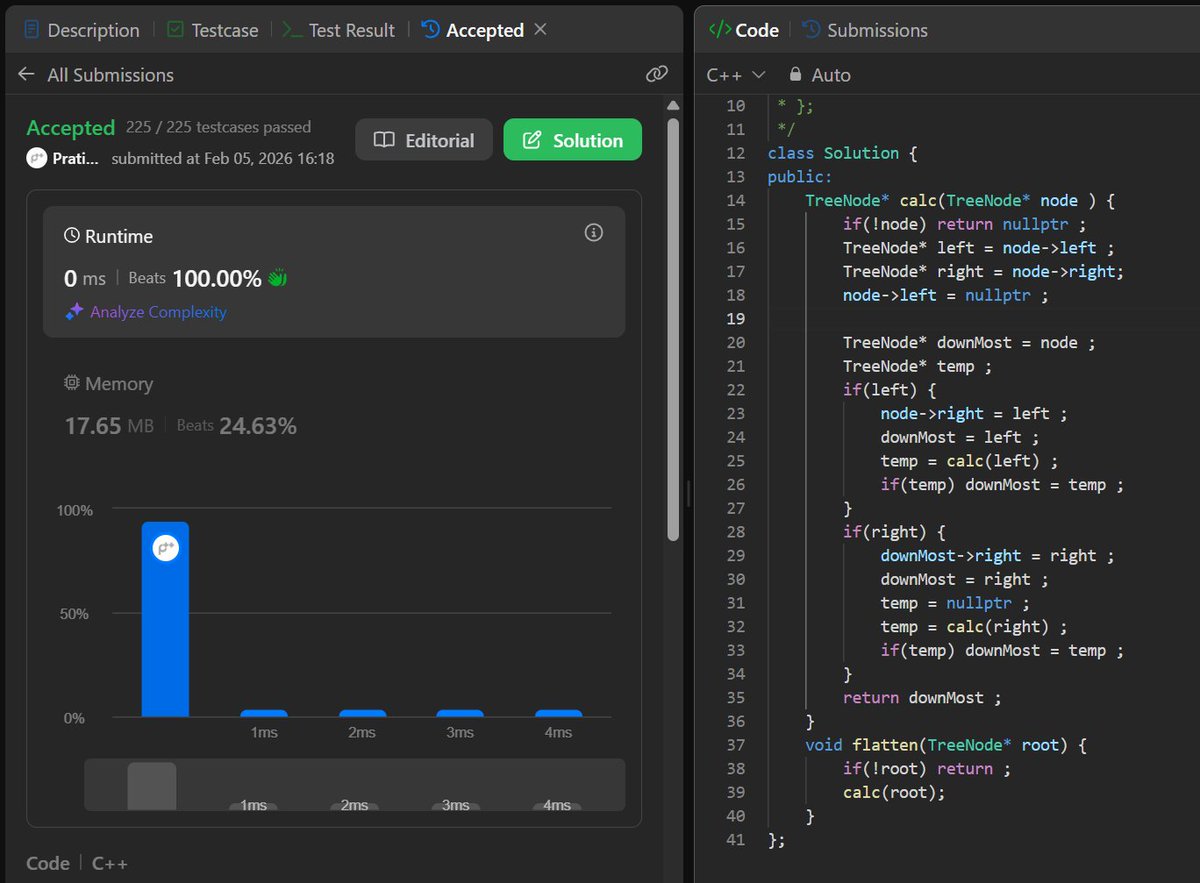Image resolution: width=1200 pixels, height=883 pixels.
Task: Open the Description tab
Action: click(80, 30)
